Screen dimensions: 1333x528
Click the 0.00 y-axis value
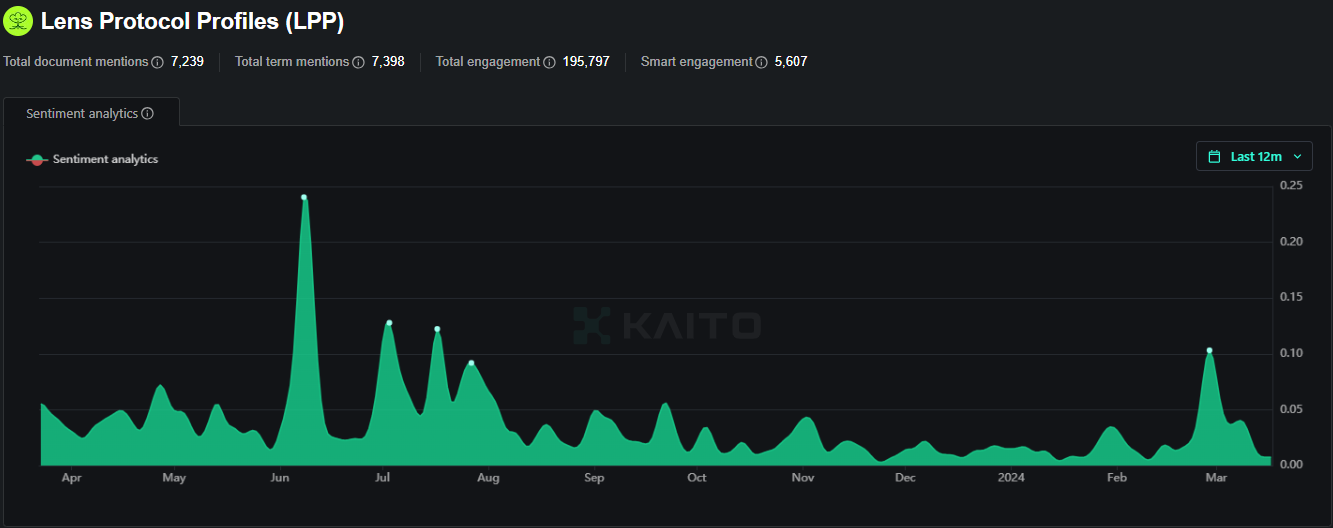pyautogui.click(x=1291, y=465)
